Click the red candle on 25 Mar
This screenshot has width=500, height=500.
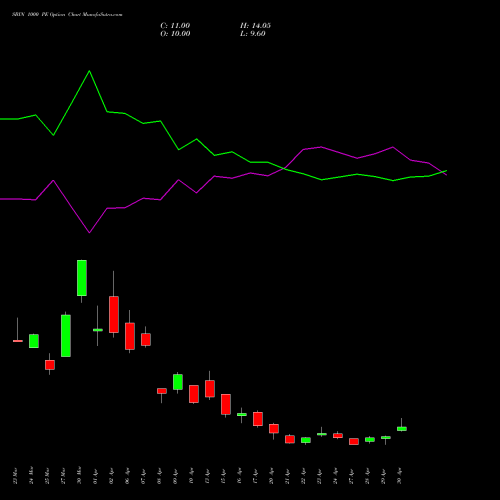50,365
